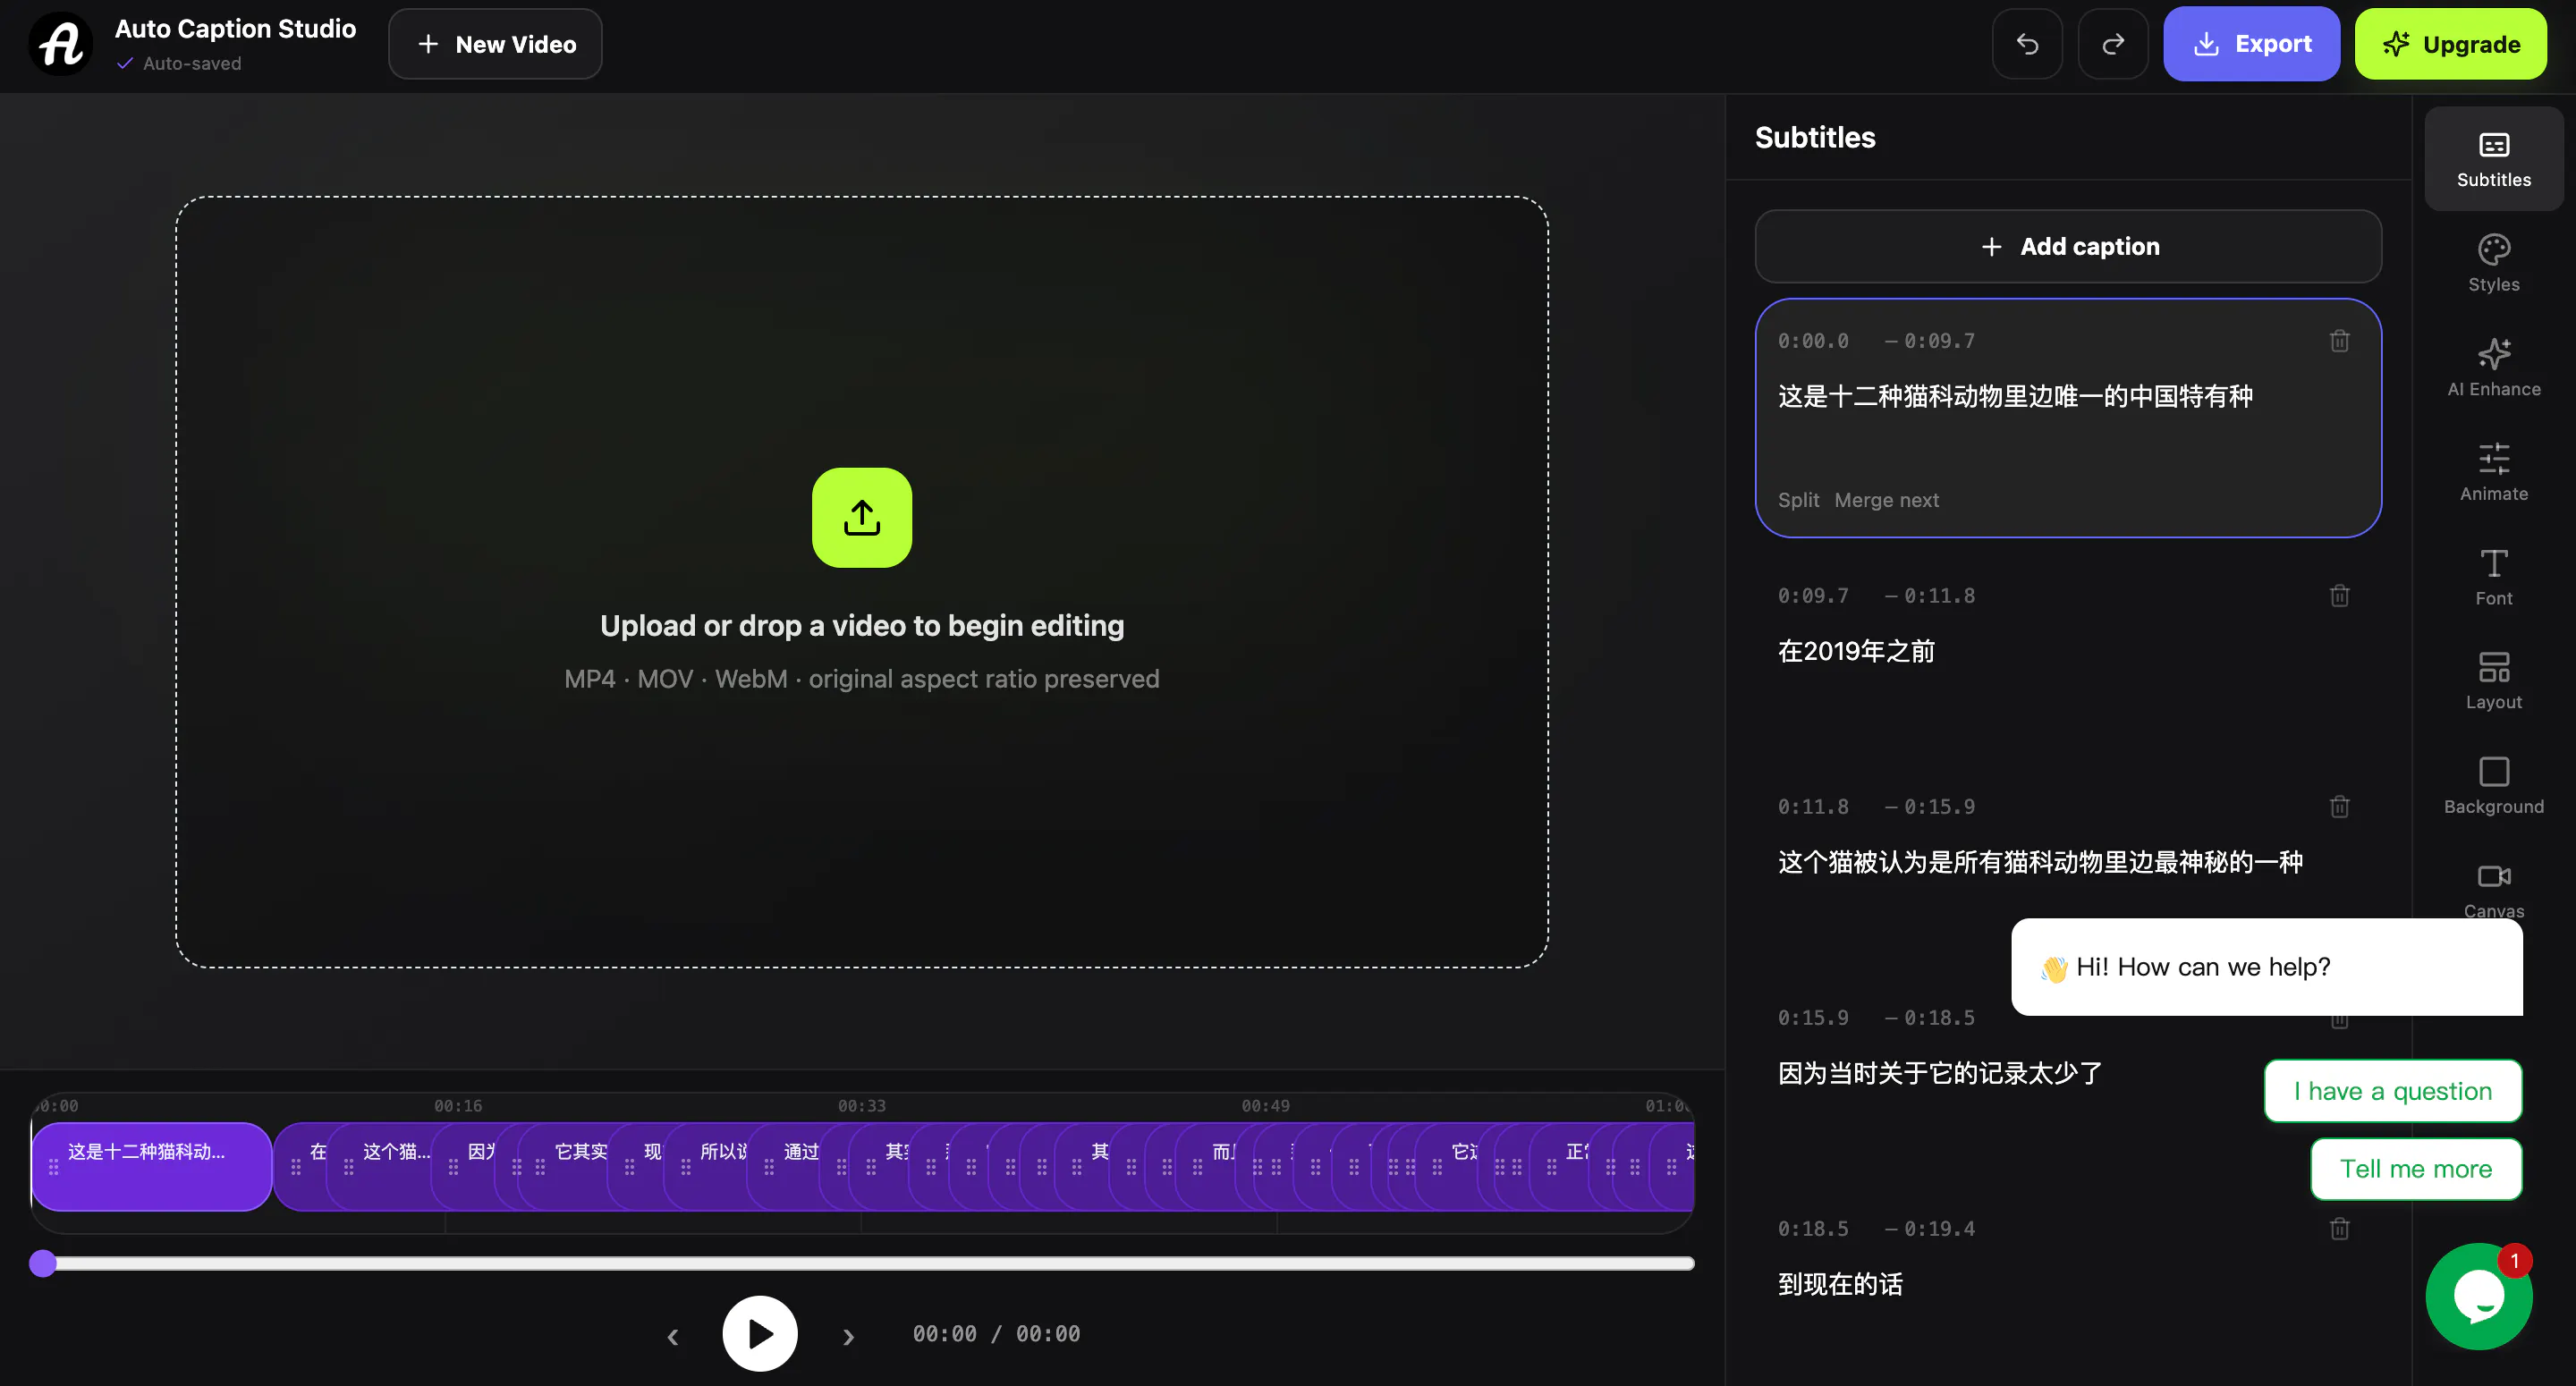
Task: Click the undo arrow icon
Action: pyautogui.click(x=2027, y=44)
